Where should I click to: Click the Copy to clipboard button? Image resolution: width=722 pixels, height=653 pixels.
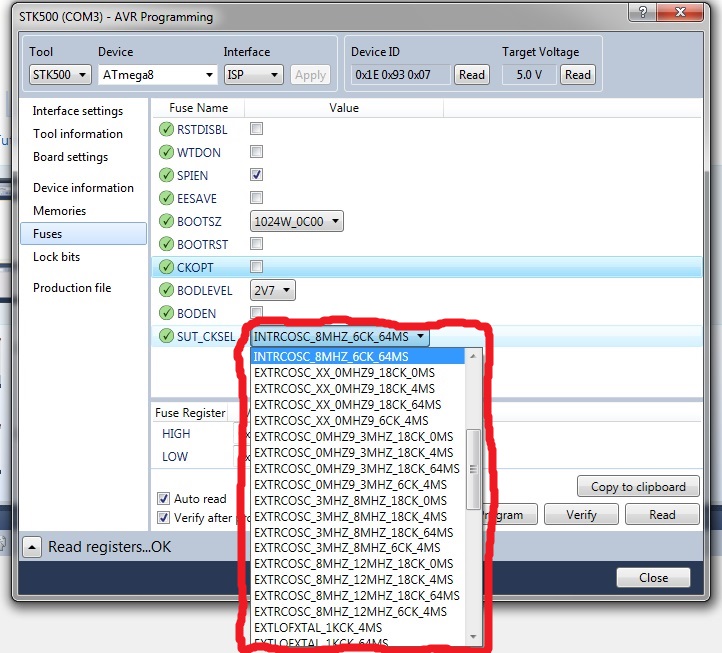[x=638, y=487]
